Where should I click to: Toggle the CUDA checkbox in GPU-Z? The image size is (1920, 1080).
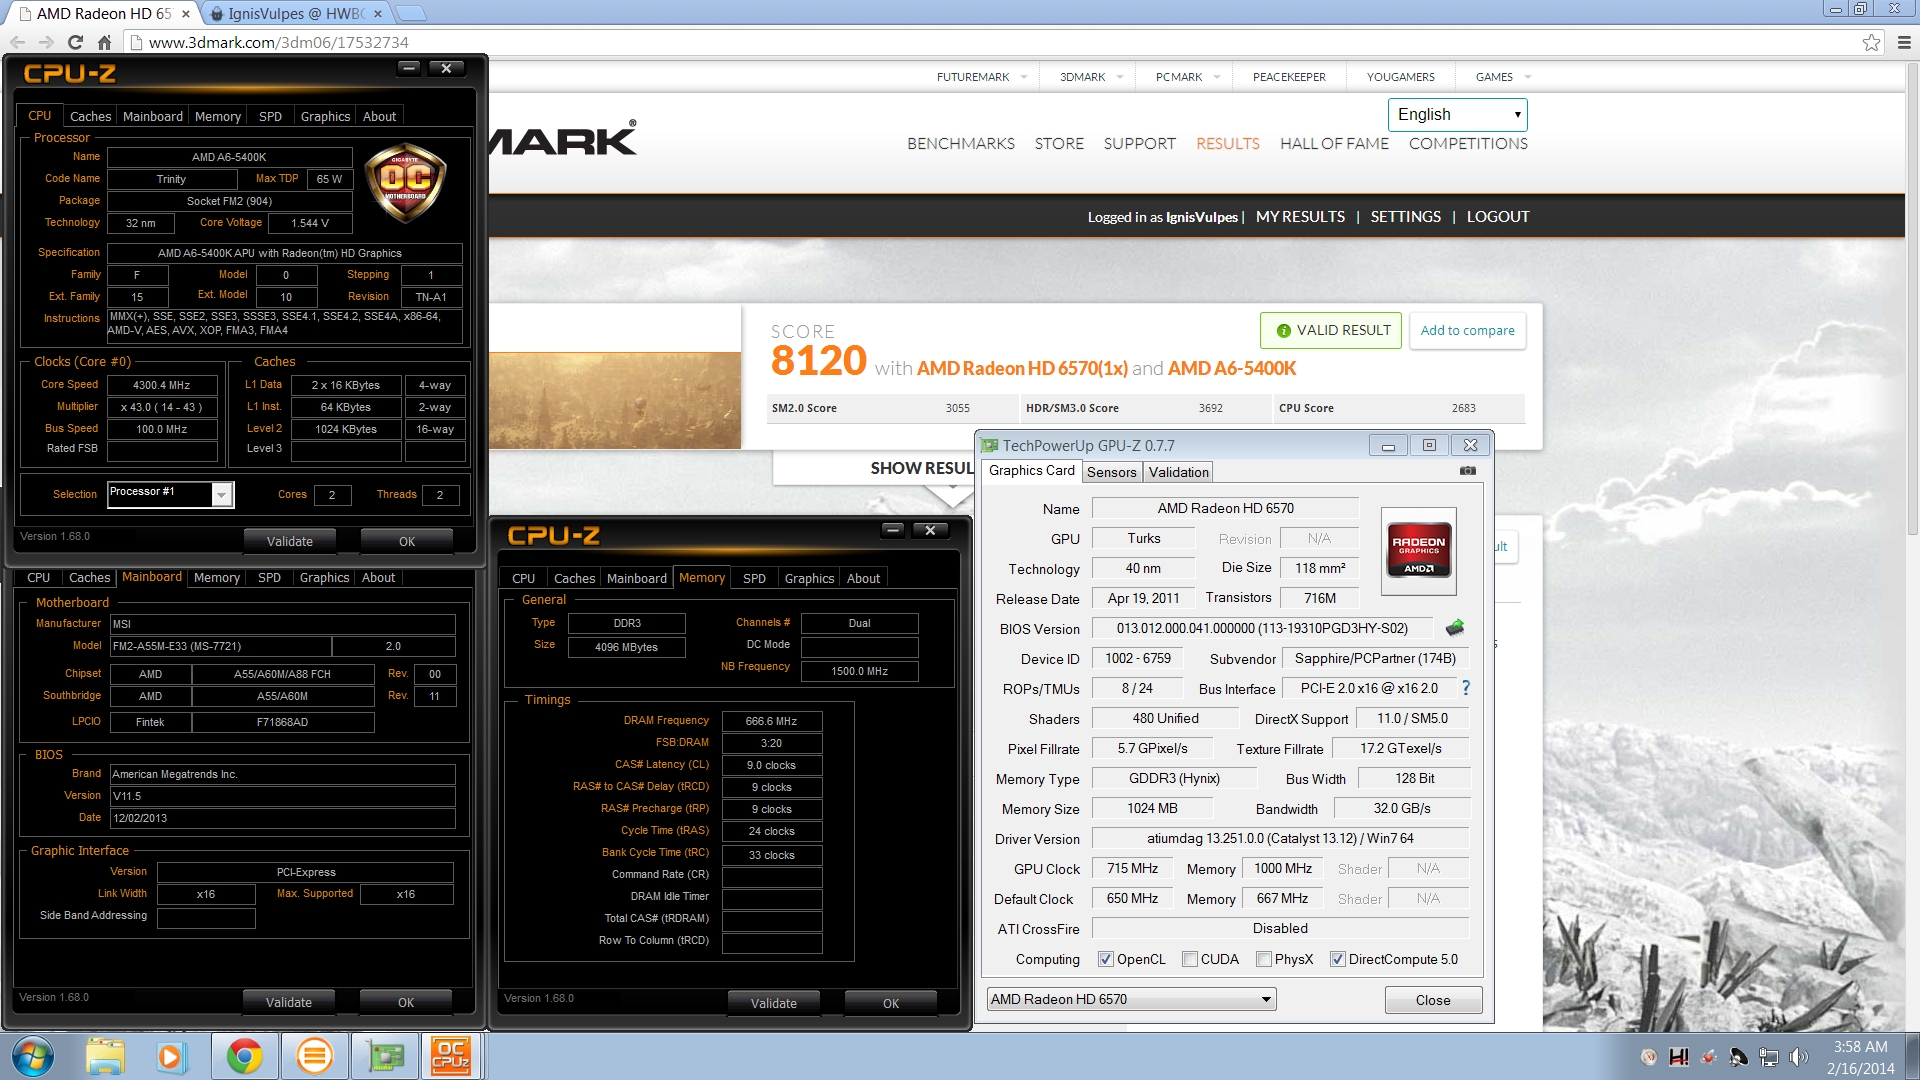[1190, 959]
